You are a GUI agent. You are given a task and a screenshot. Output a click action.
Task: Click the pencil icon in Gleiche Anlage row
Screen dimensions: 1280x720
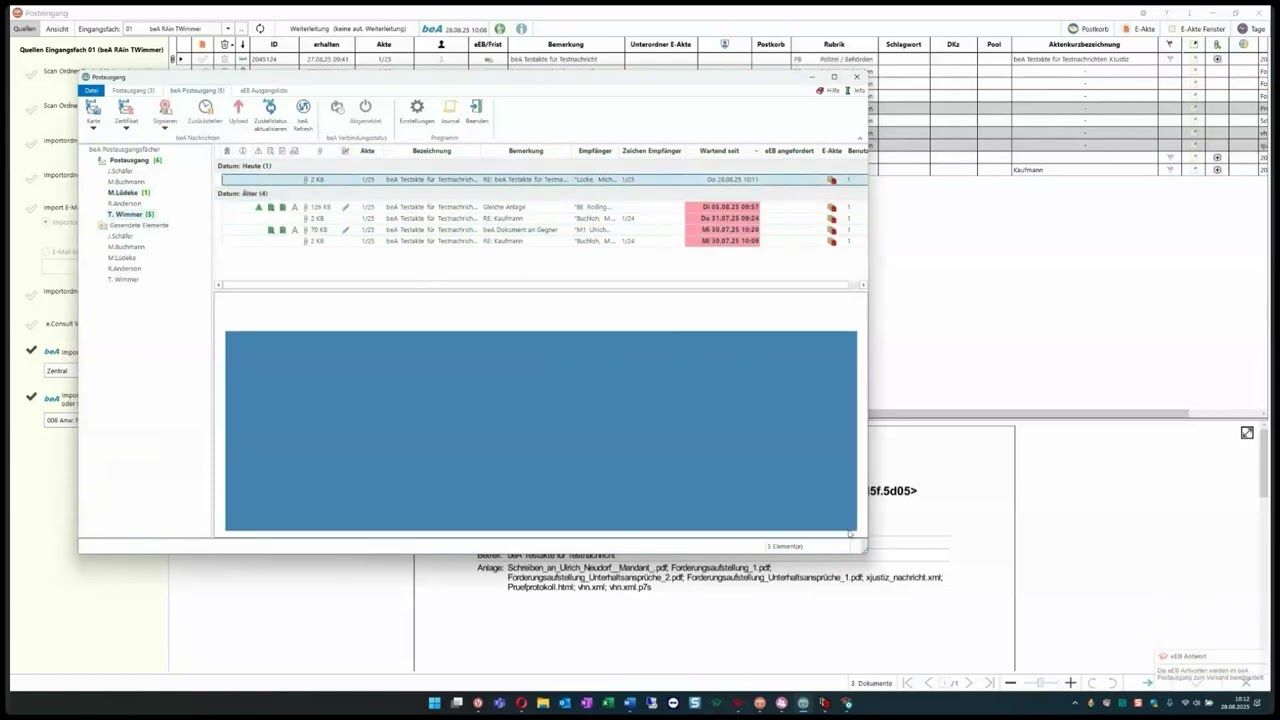click(346, 207)
